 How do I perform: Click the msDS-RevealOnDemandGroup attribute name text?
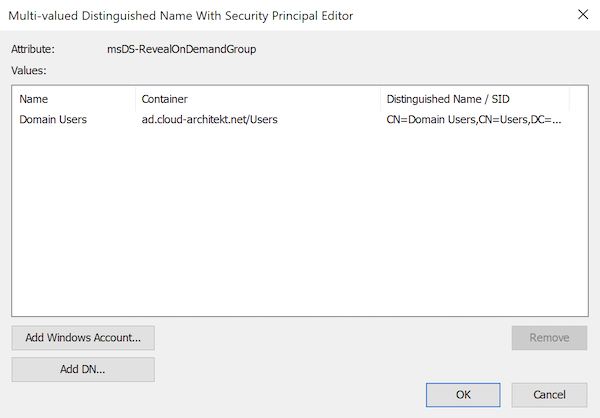pos(181,49)
